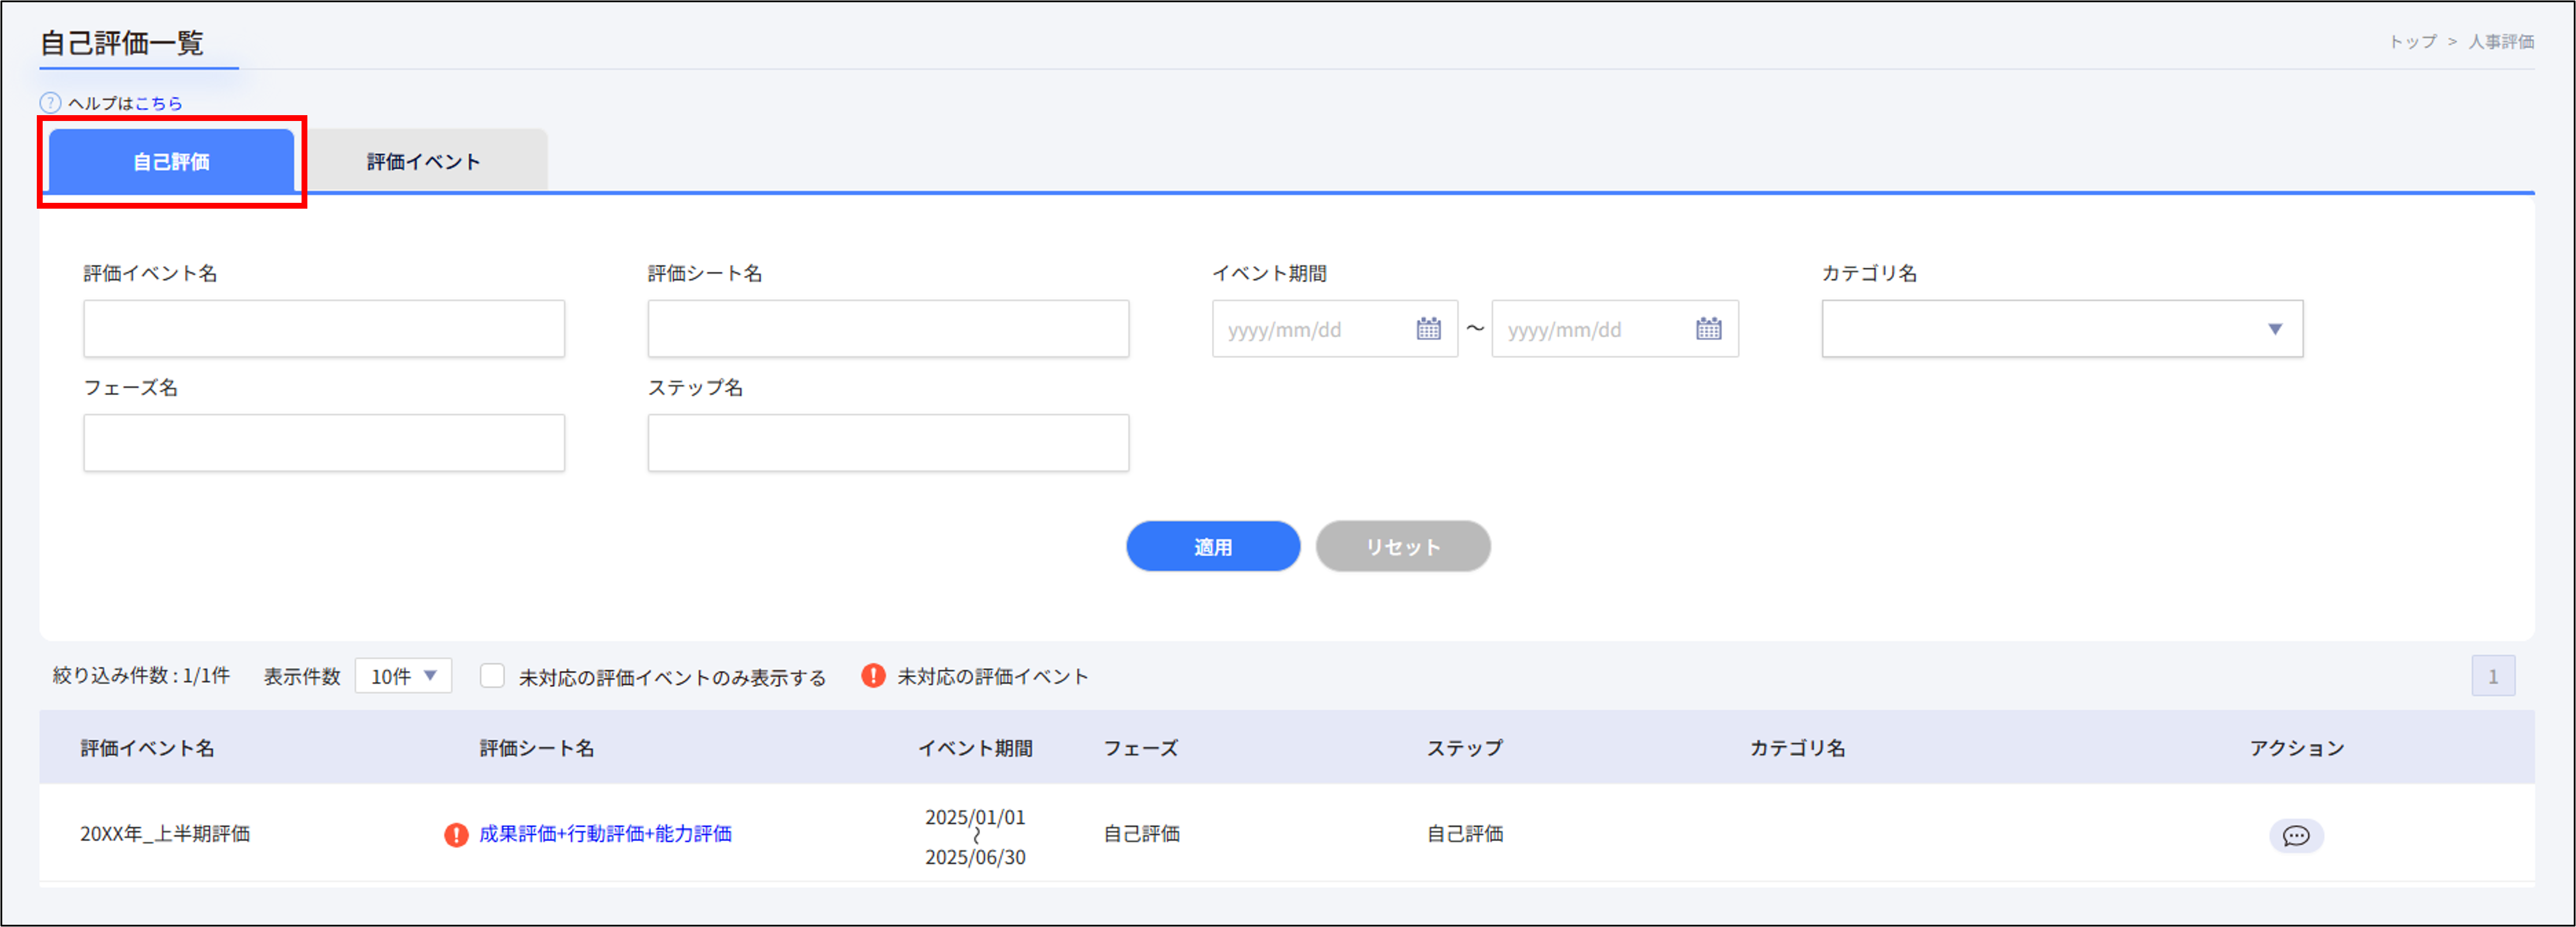The width and height of the screenshot is (2576, 927).
Task: Click the 適用 button to apply filters
Action: pos(1213,546)
